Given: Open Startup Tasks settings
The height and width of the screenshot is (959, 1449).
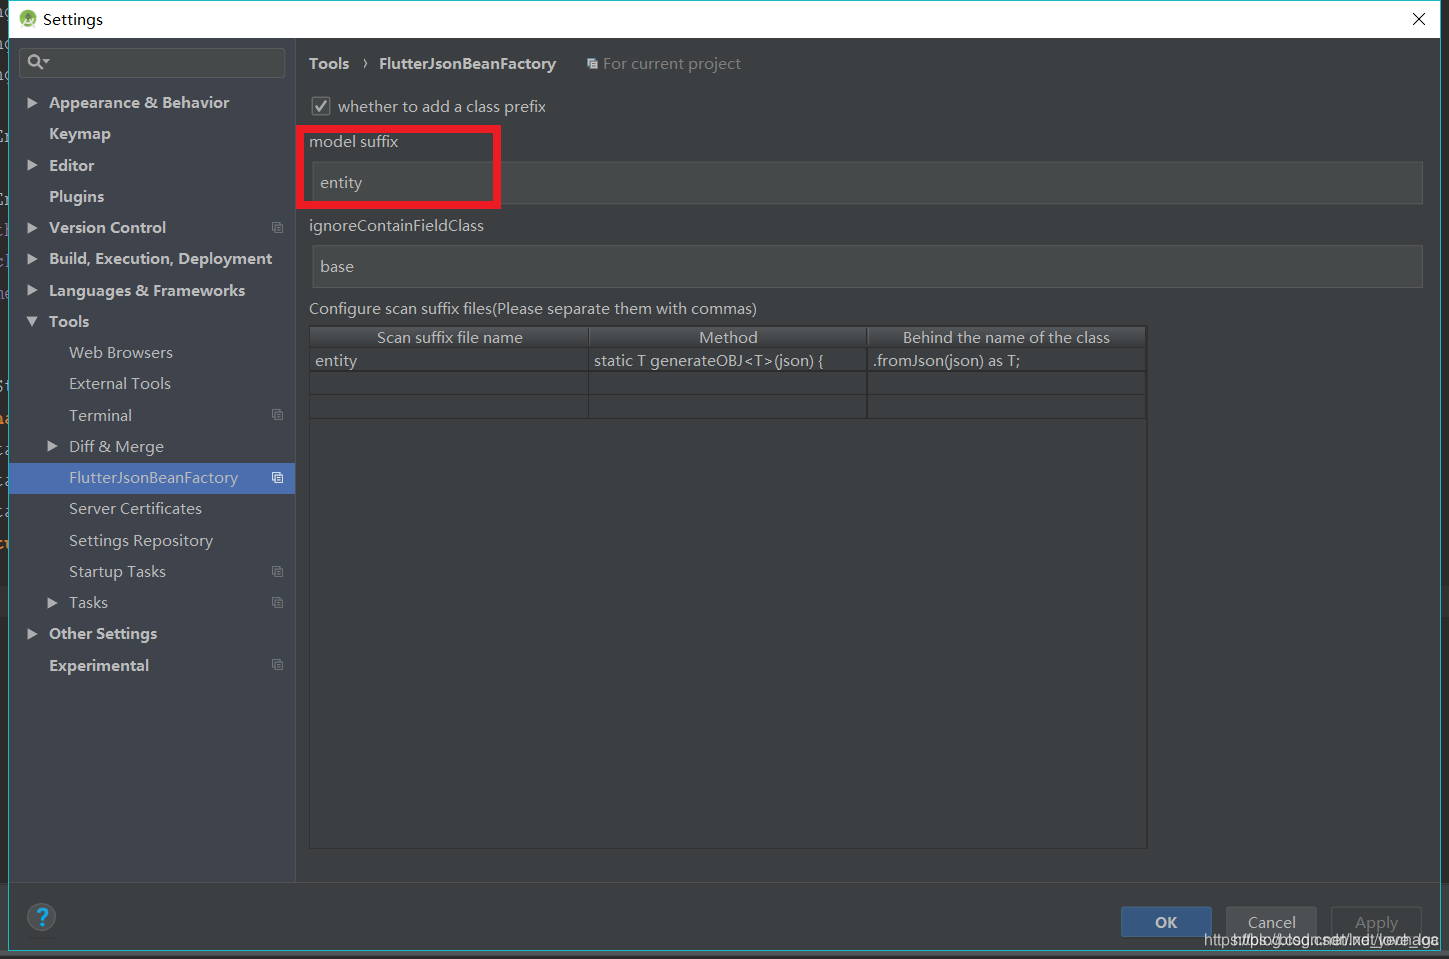Looking at the screenshot, I should (x=117, y=572).
